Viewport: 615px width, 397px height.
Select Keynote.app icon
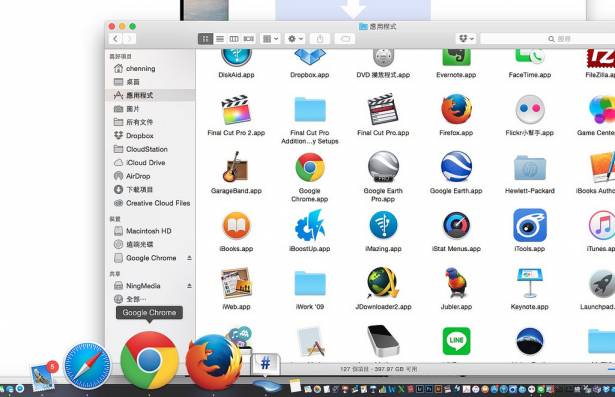pyautogui.click(x=529, y=283)
